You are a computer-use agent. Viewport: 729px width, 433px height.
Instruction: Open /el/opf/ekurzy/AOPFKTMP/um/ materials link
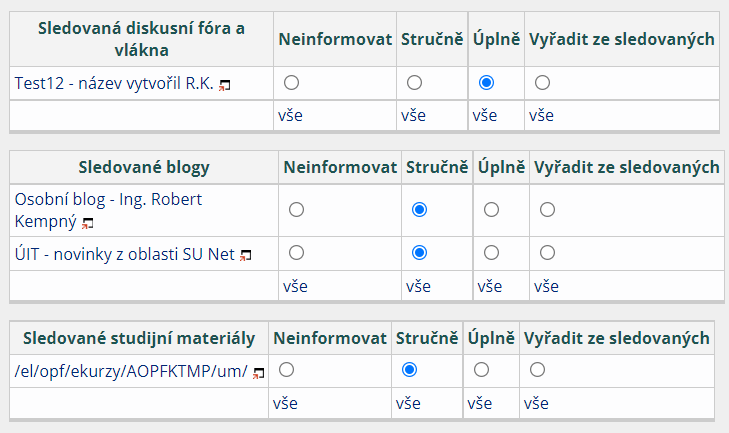click(x=131, y=371)
